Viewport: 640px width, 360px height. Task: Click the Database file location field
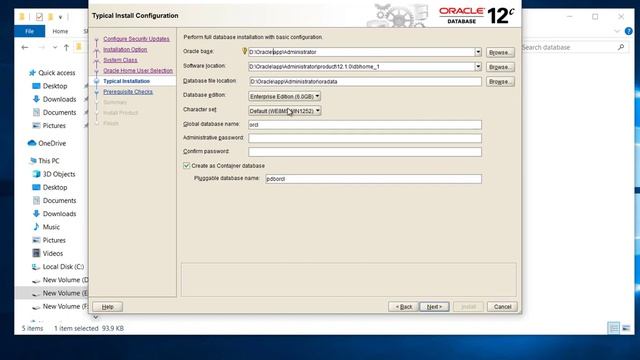365,82
